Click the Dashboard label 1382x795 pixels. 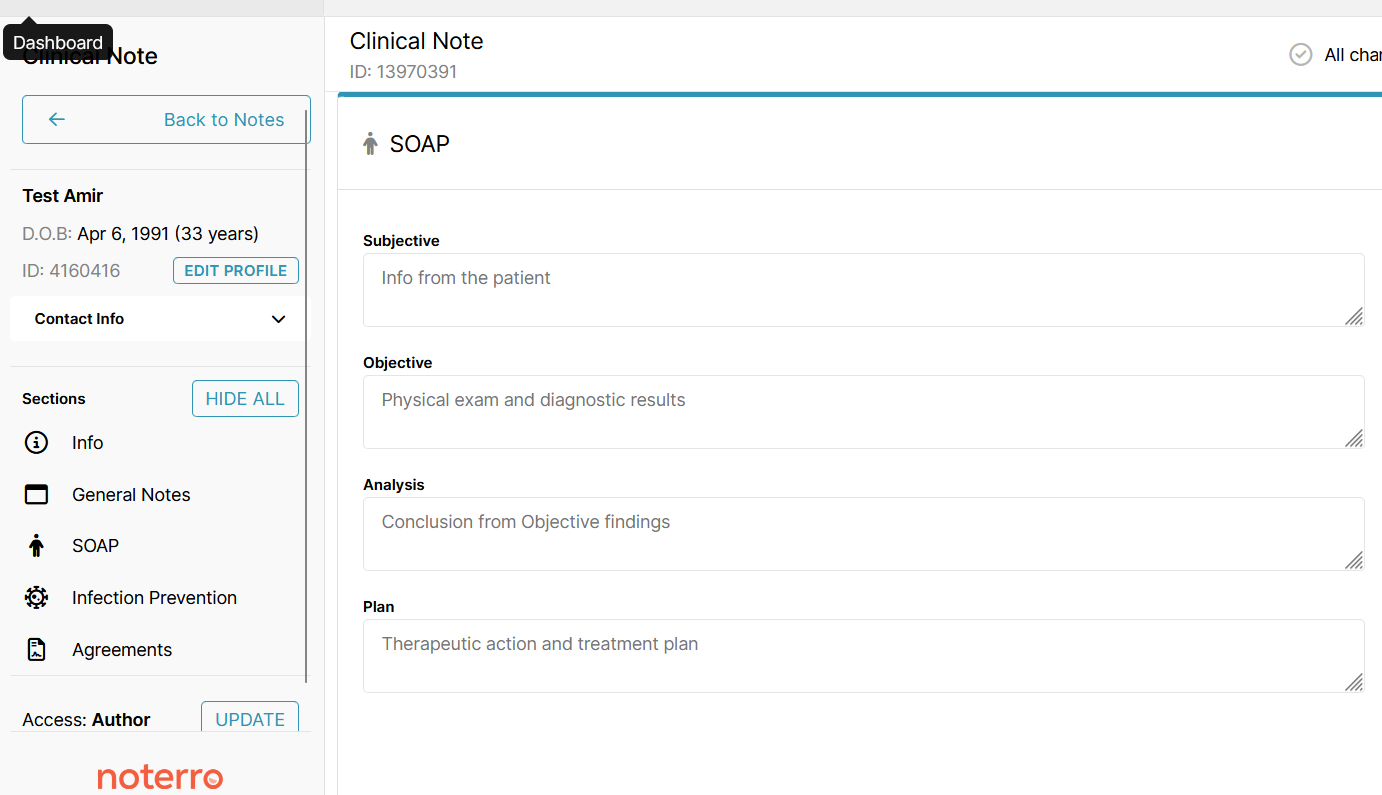coord(57,42)
